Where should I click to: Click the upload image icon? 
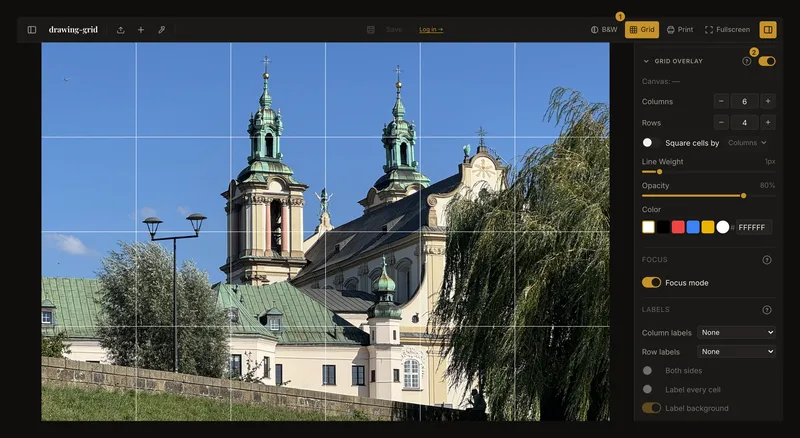tap(120, 30)
